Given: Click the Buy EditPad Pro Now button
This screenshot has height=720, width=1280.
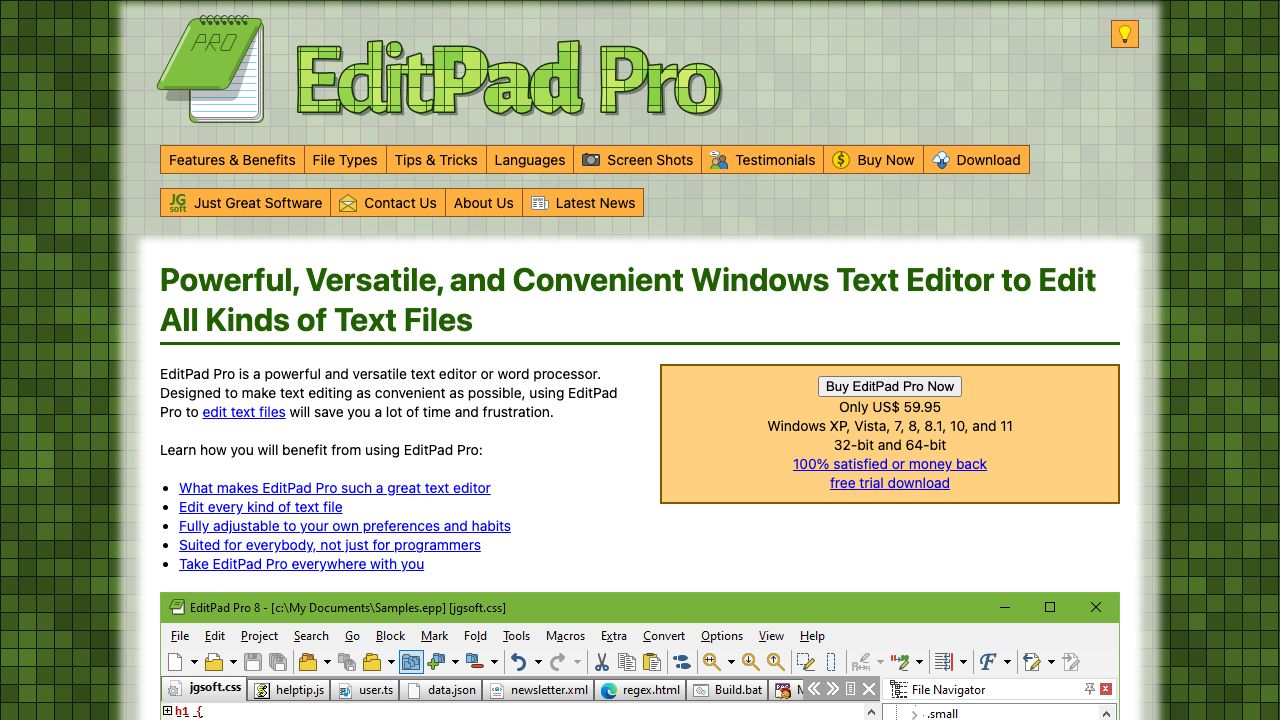Looking at the screenshot, I should pyautogui.click(x=890, y=386).
